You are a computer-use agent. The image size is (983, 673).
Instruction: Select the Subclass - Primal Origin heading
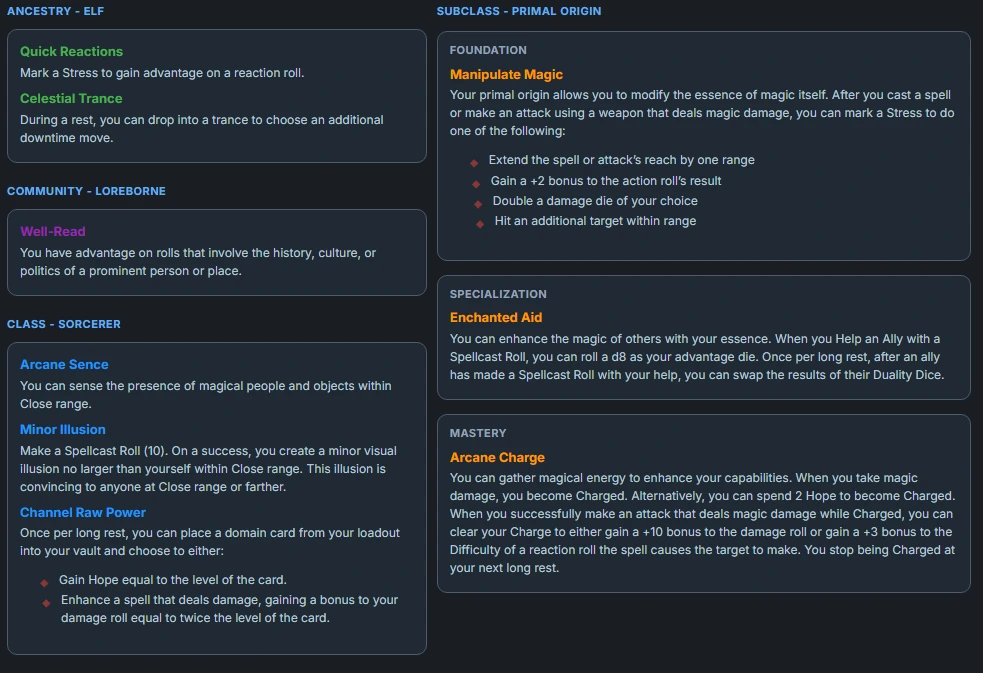click(519, 11)
